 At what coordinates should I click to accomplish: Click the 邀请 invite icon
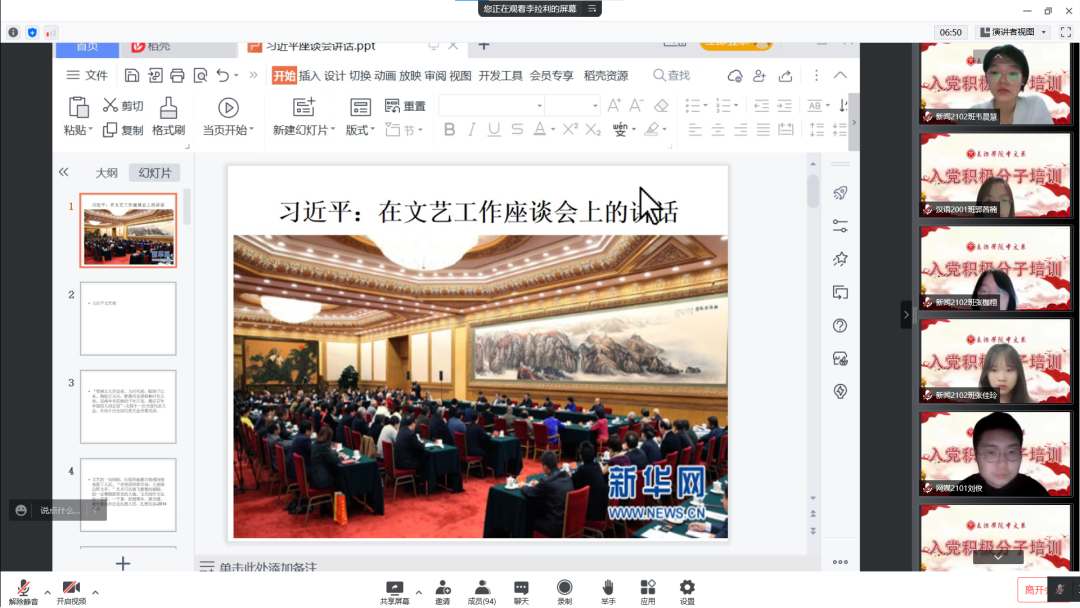[442, 588]
